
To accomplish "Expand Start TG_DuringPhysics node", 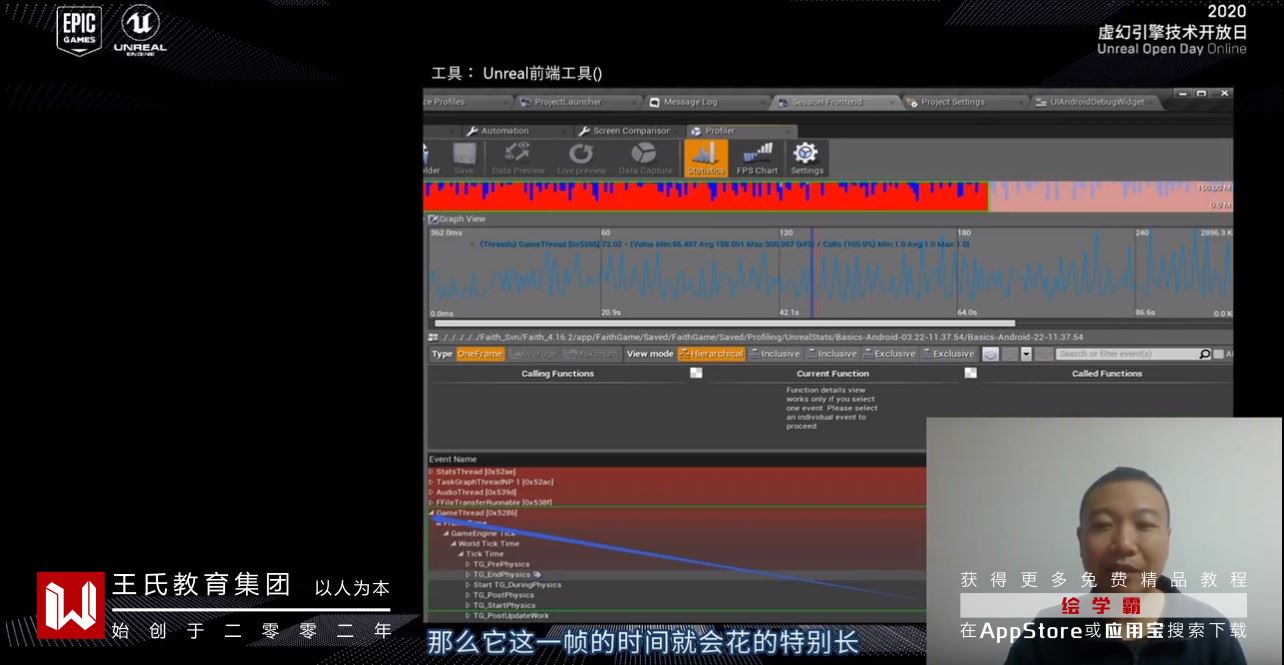I will tap(467, 585).
